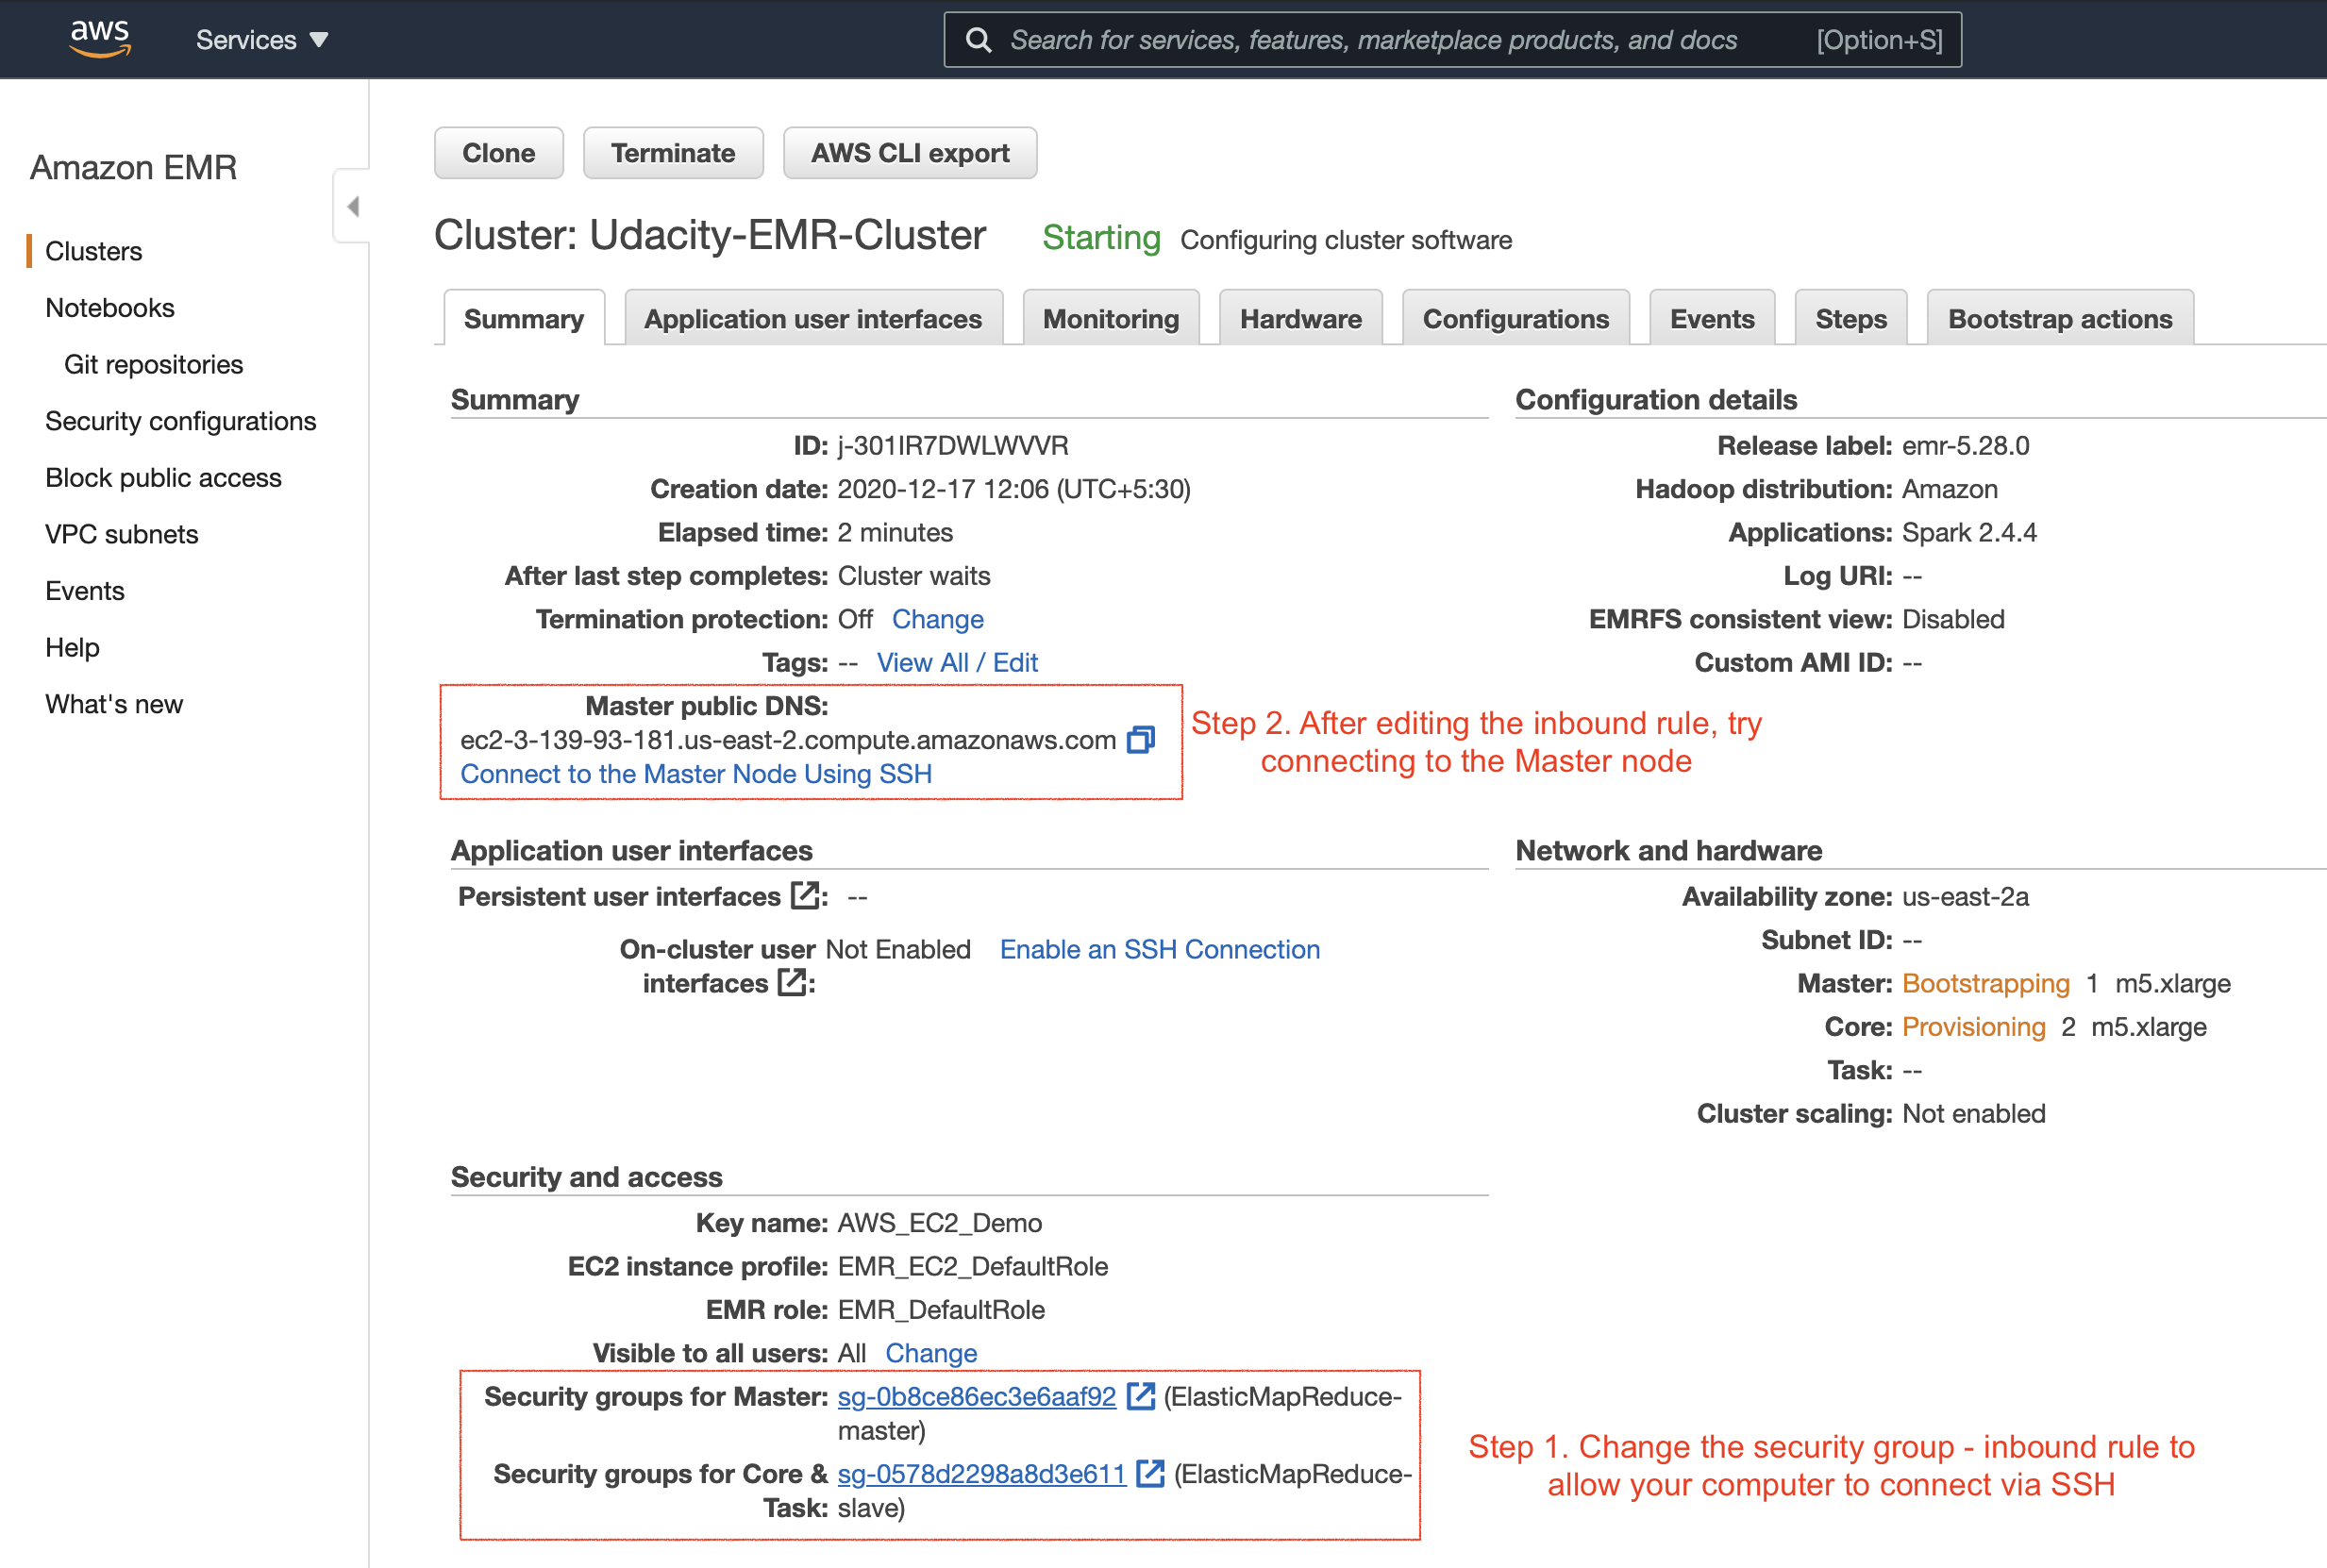Open the ElasticMapReduce-master security group in new tab
Viewport: 2327px width, 1568px height.
coord(1140,1396)
